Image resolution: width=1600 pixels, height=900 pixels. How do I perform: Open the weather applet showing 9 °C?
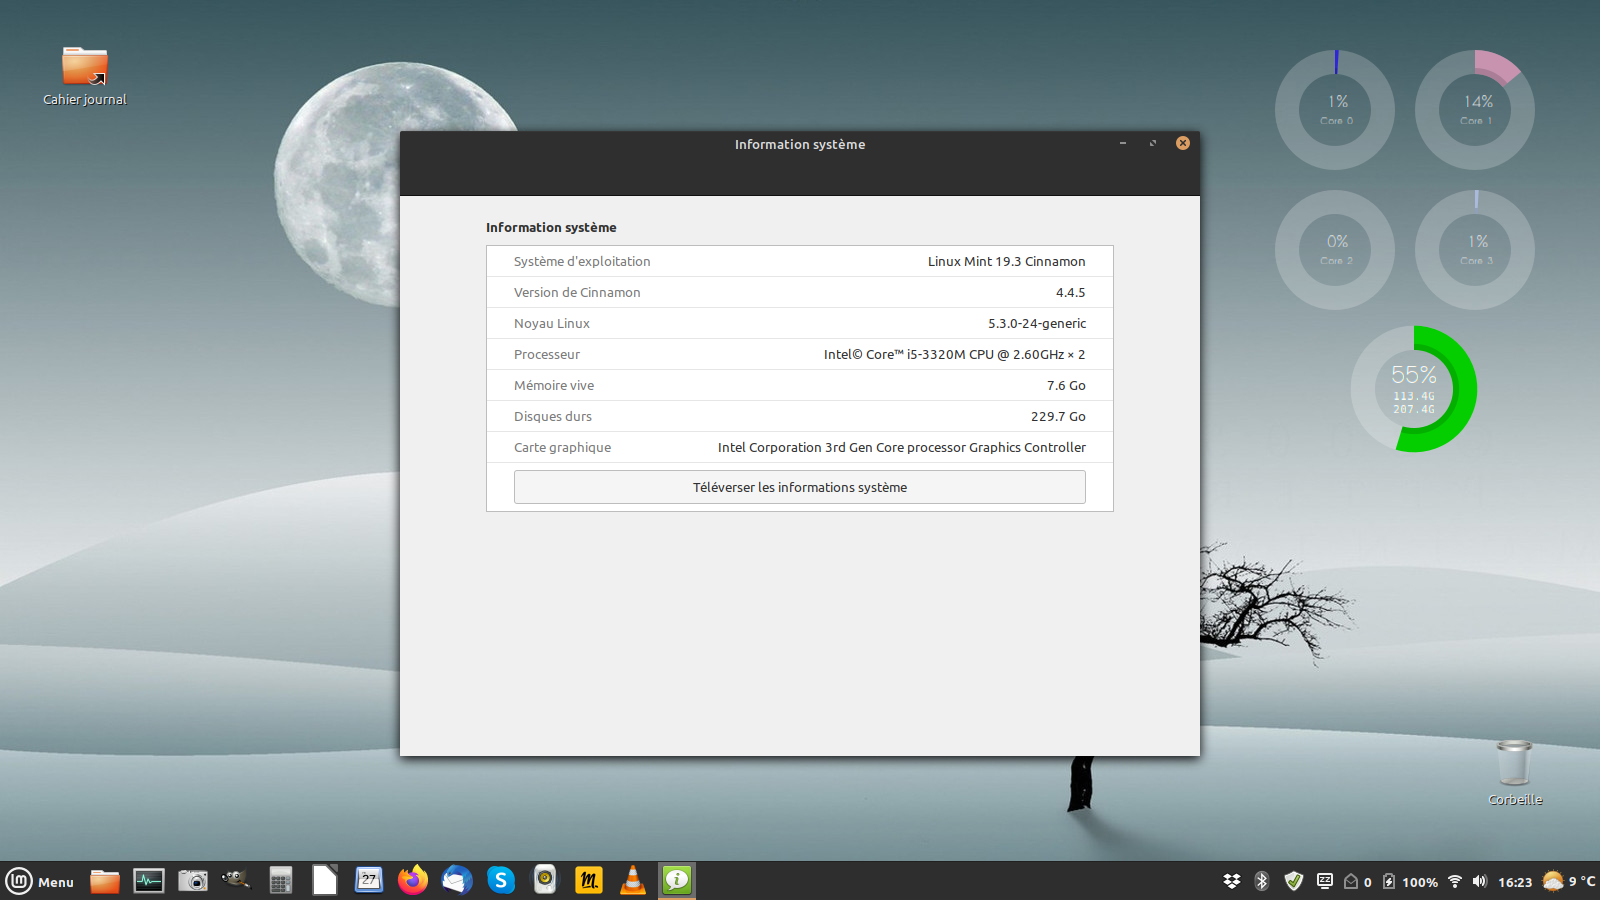[1569, 881]
